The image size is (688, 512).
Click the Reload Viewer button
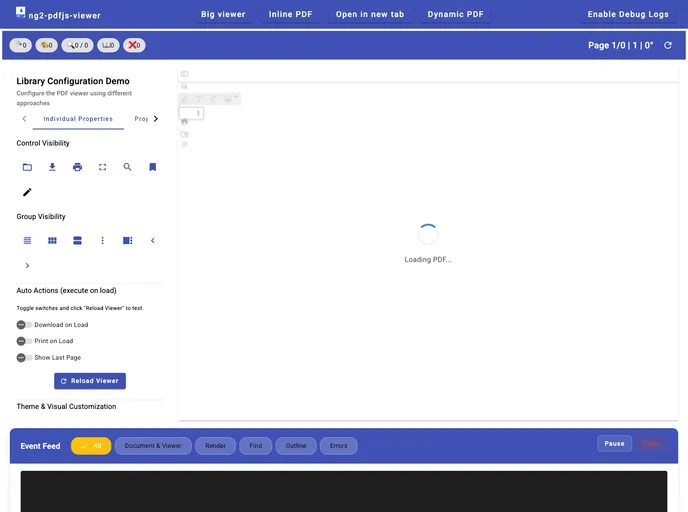click(90, 381)
